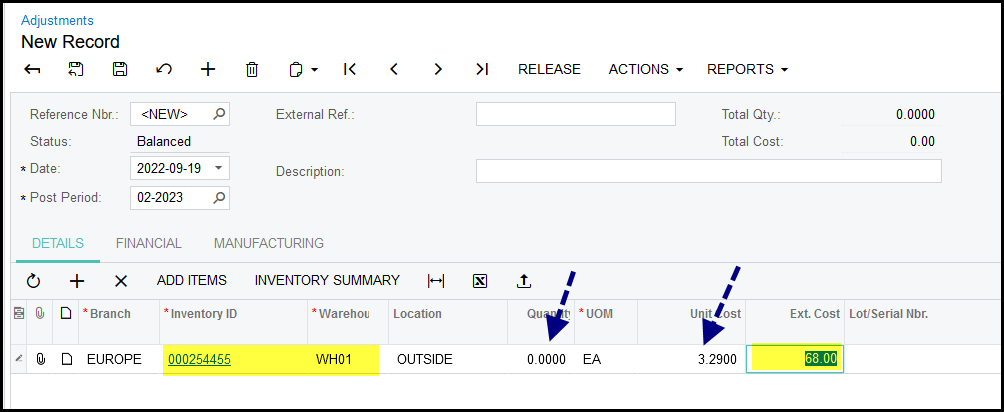This screenshot has width=1004, height=412.
Task: Click the Delete trash can icon
Action: [x=252, y=69]
